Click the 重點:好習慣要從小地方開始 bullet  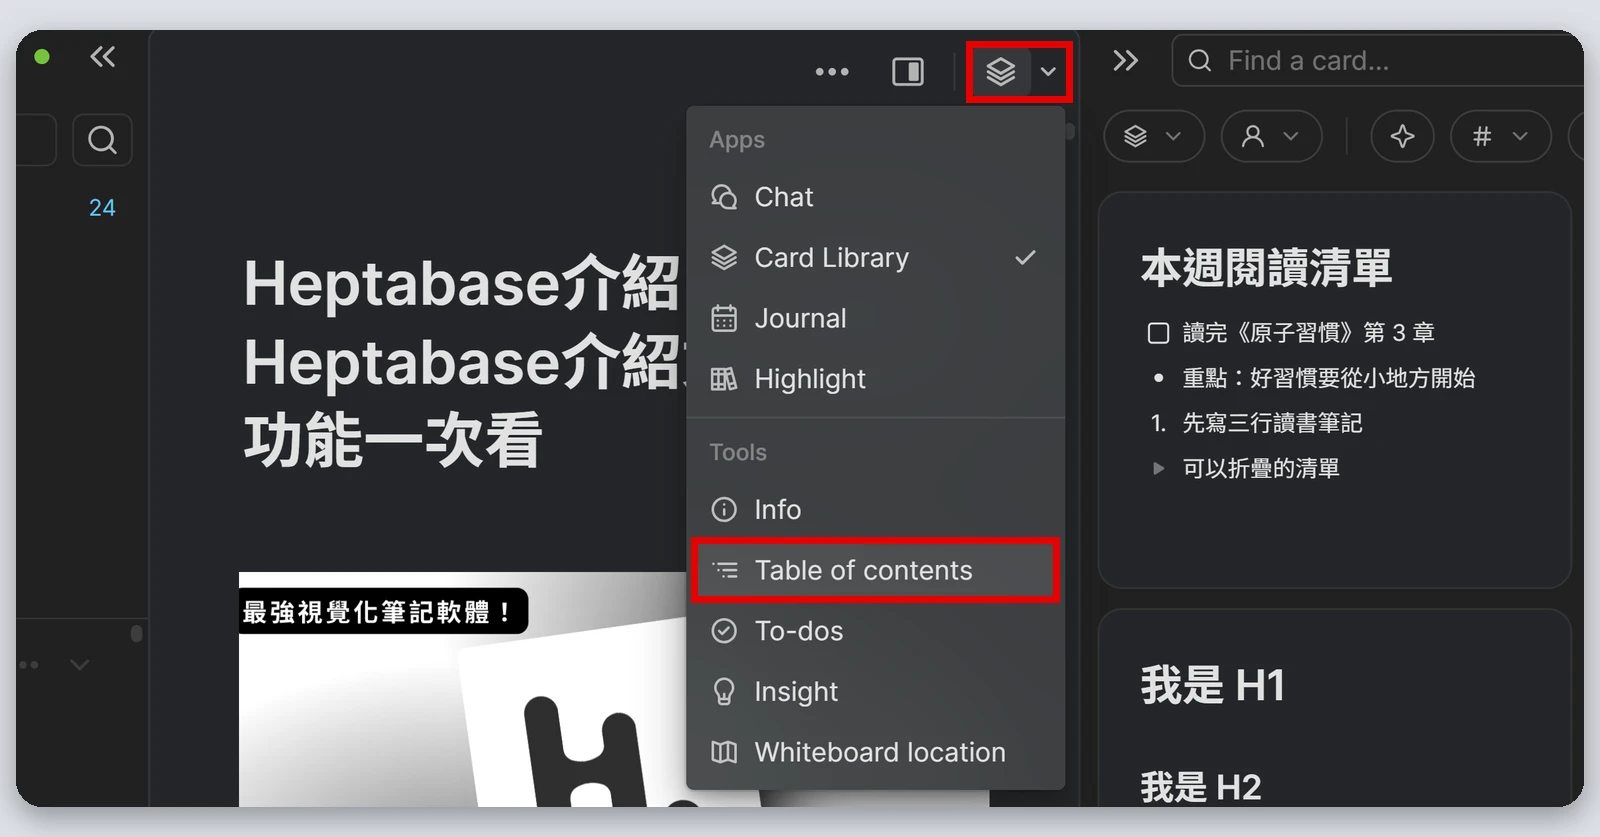(1328, 378)
